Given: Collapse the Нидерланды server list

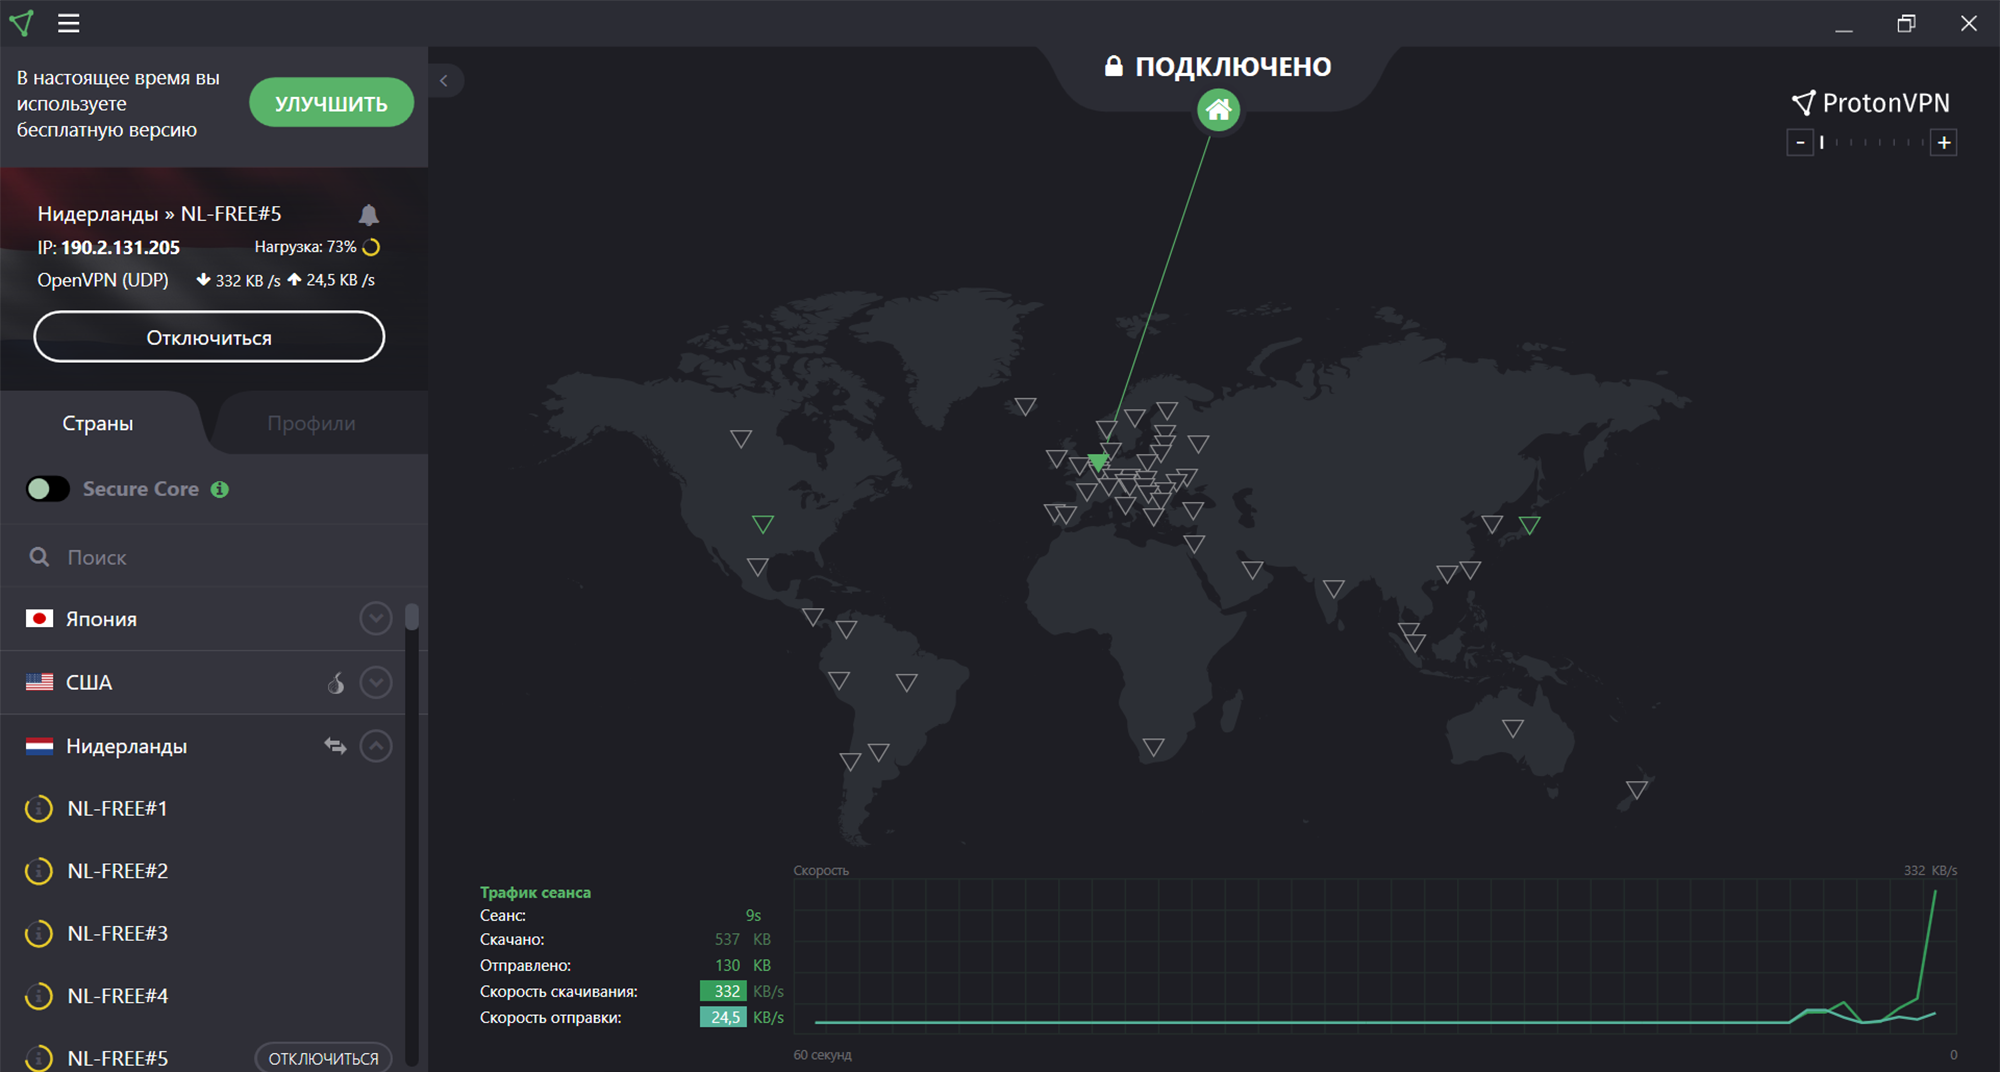Looking at the screenshot, I should (376, 746).
